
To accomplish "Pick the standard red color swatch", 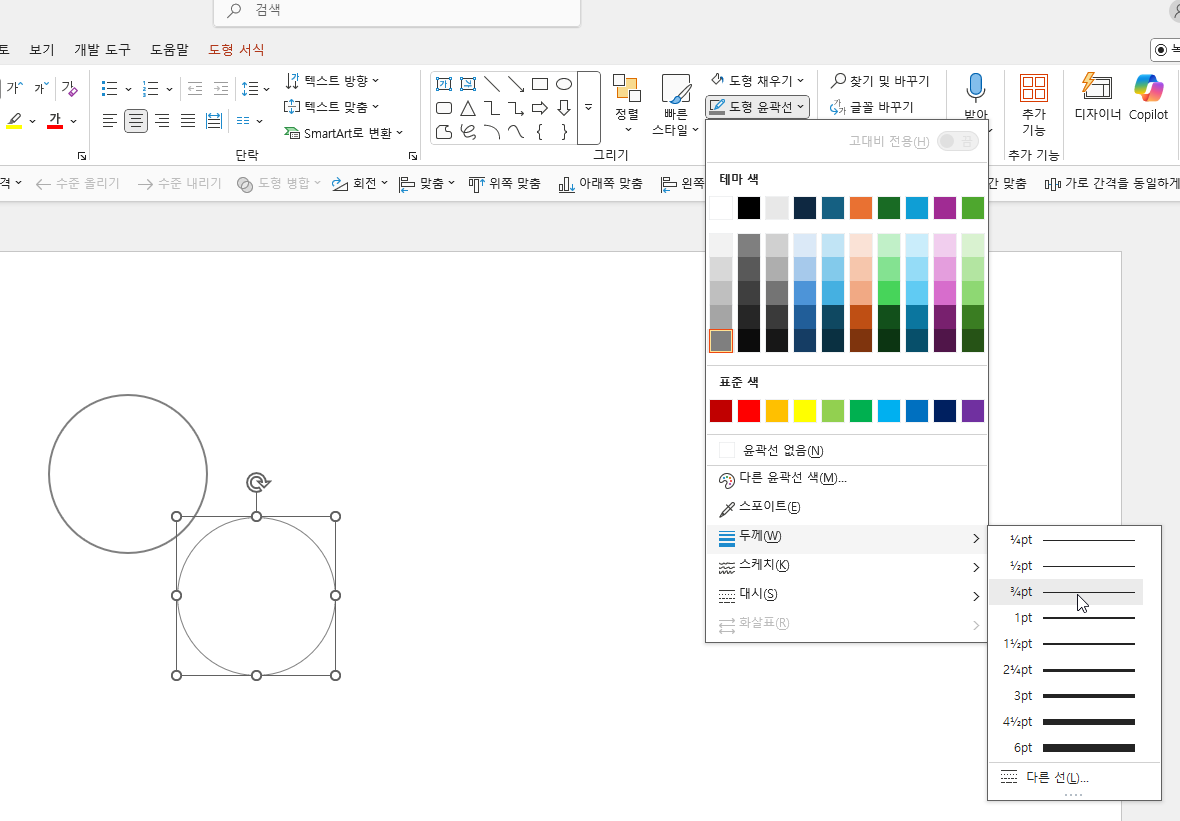I will pos(749,411).
